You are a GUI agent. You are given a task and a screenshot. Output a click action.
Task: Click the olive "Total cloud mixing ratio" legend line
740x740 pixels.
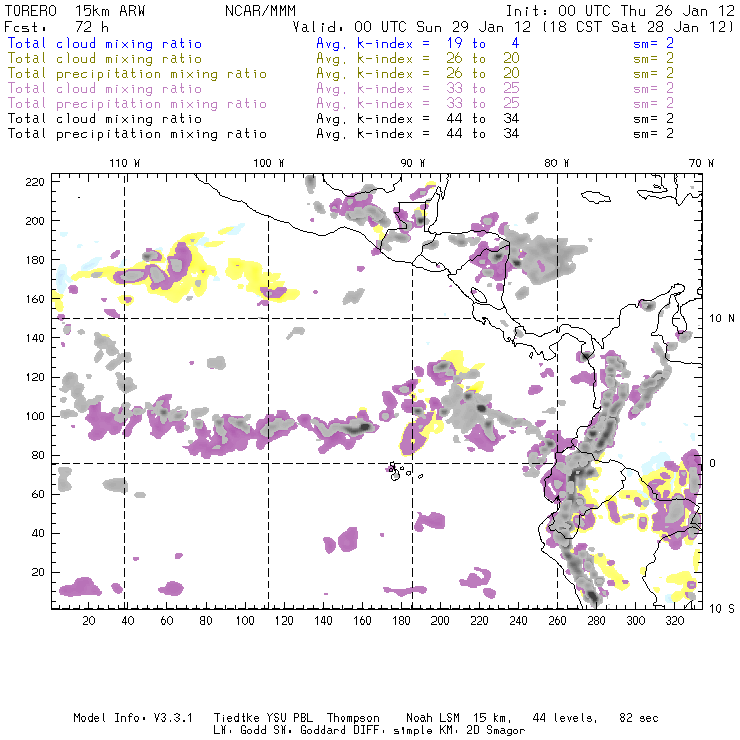point(105,59)
